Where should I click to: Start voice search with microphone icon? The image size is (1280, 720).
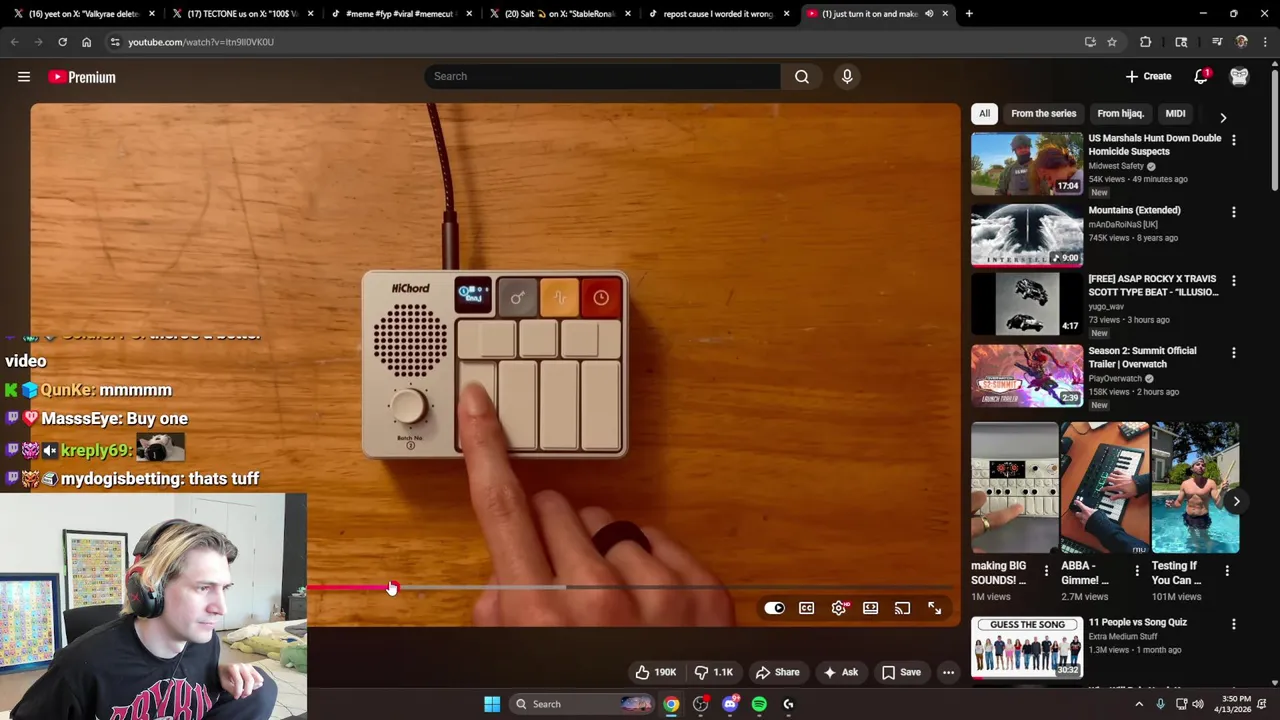(x=847, y=76)
